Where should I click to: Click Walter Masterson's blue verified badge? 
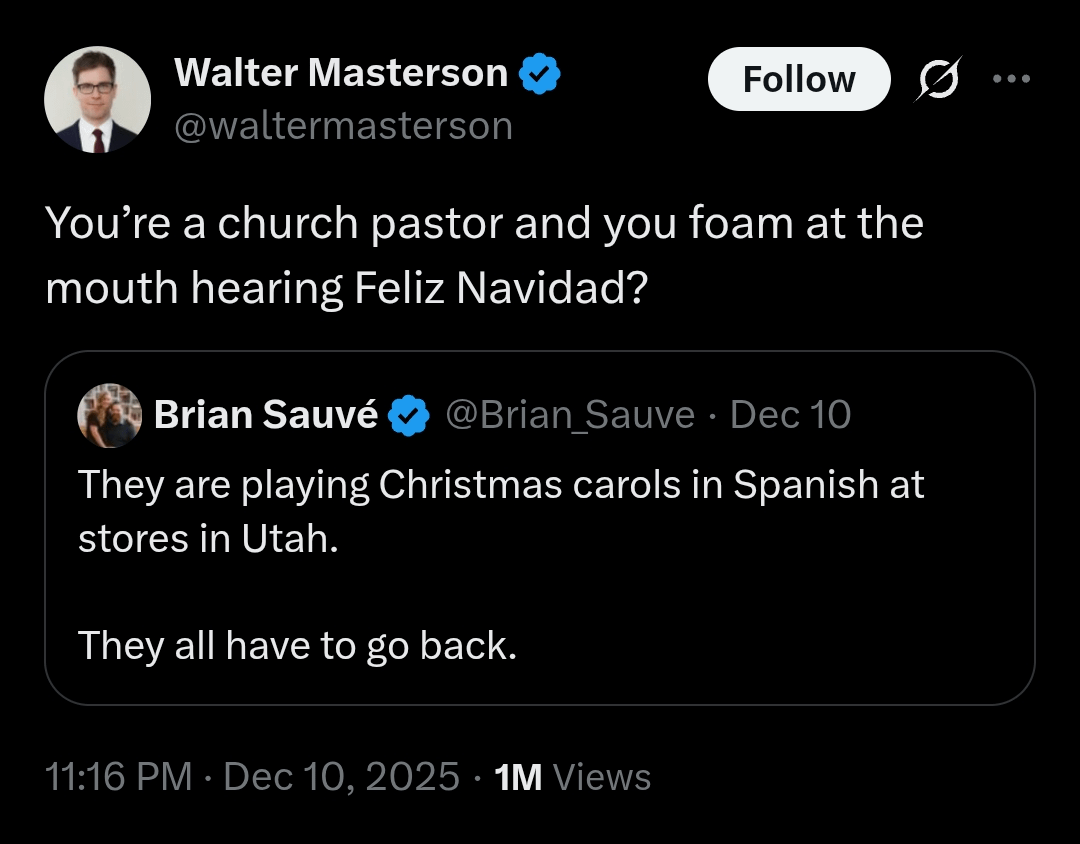[x=540, y=73]
